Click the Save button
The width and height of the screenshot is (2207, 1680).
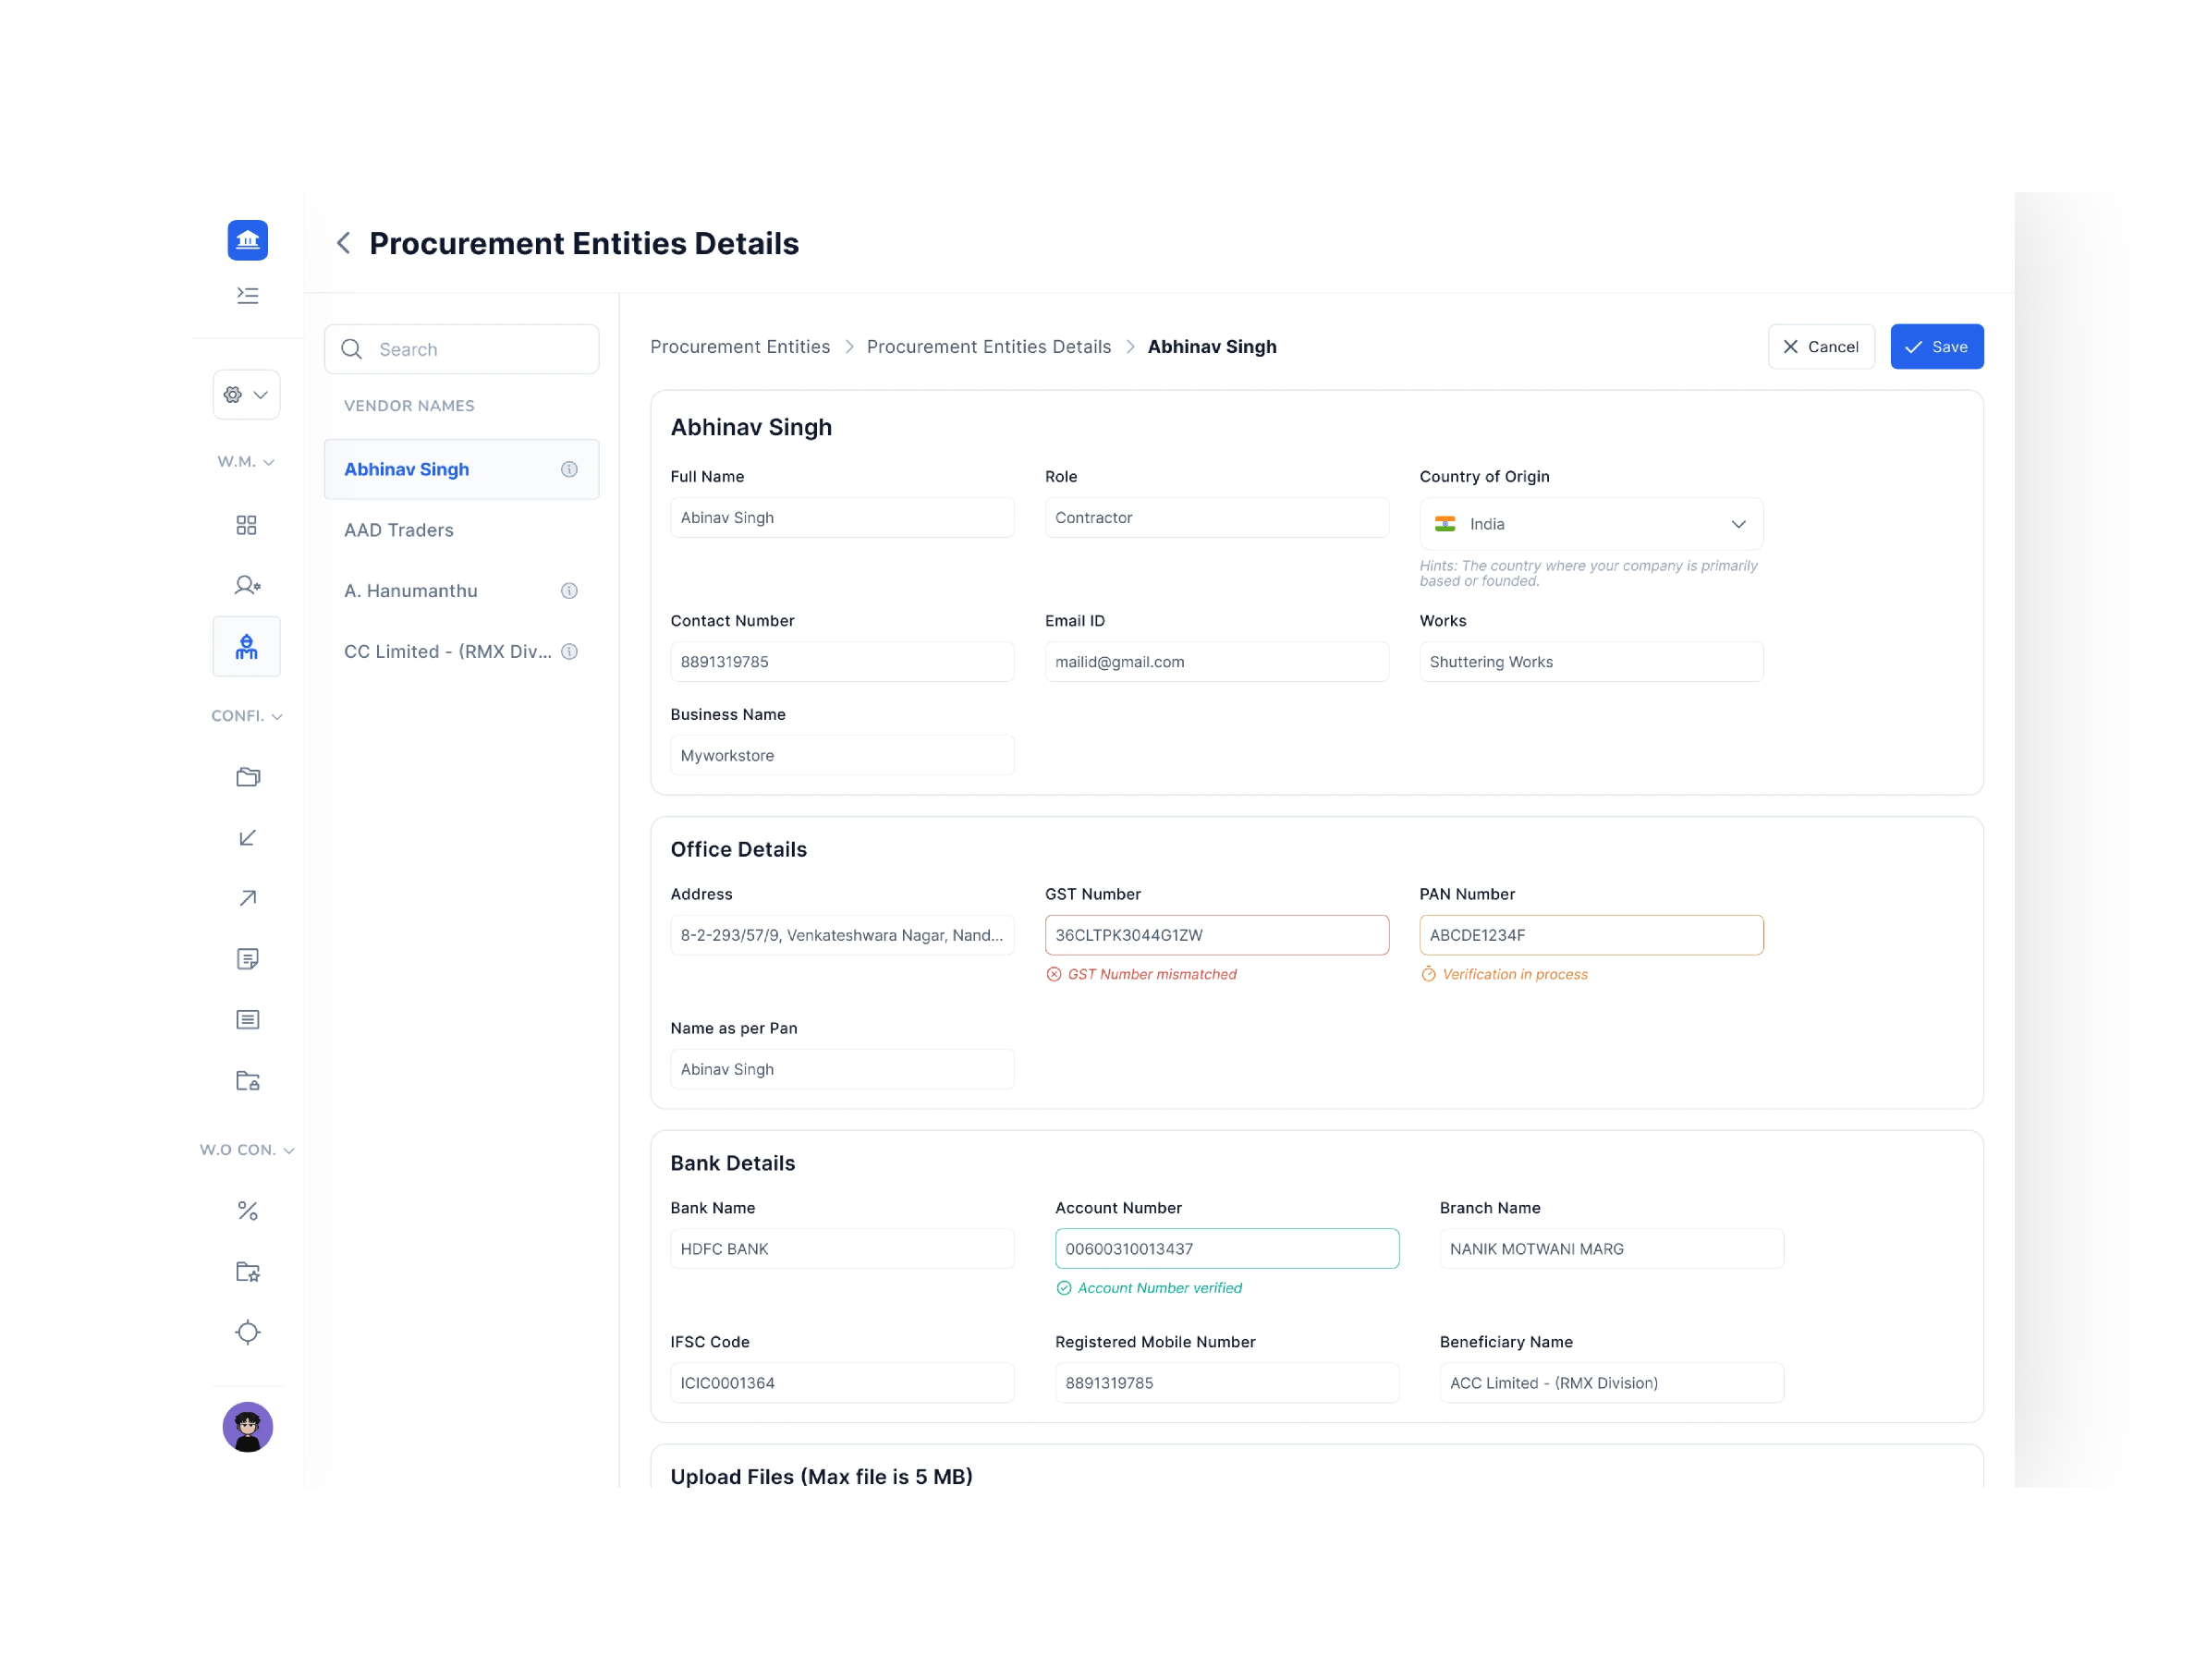1936,347
